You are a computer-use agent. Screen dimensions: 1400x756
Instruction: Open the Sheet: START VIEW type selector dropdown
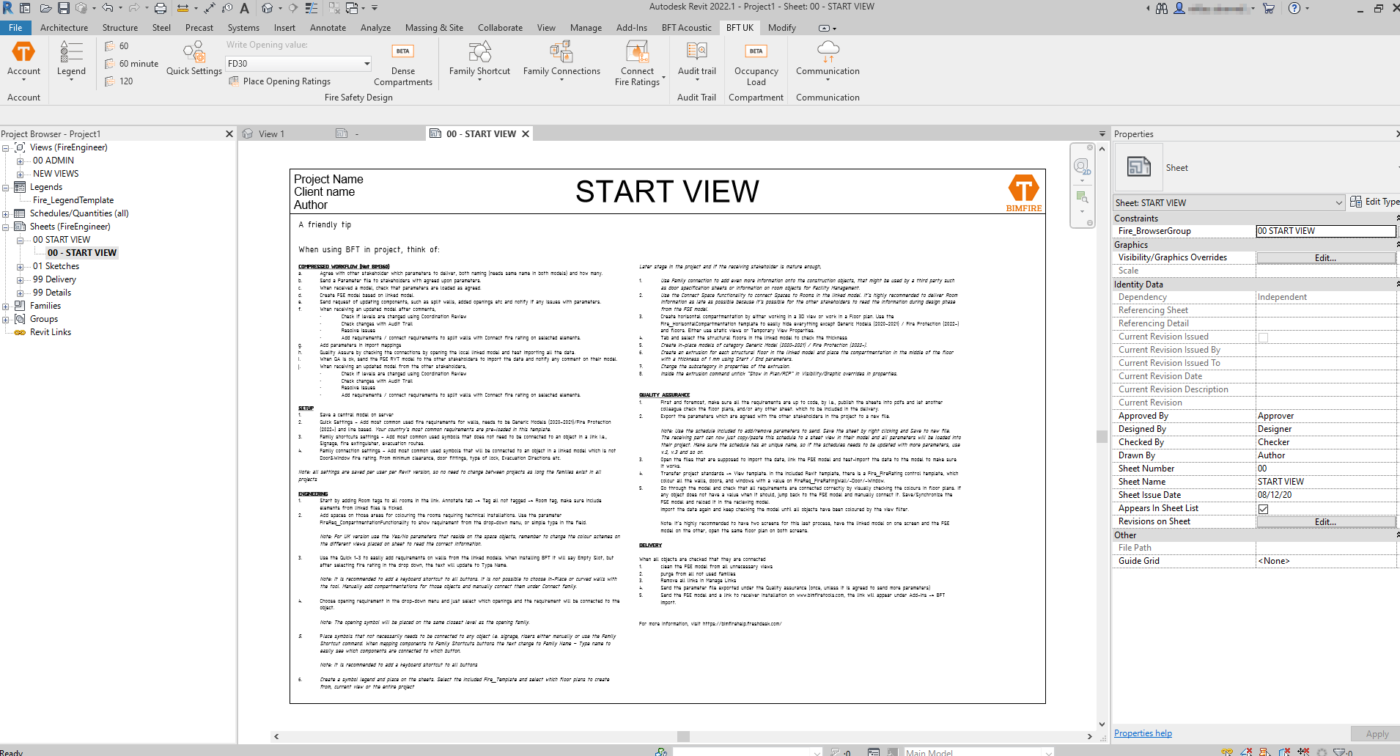pos(1228,202)
